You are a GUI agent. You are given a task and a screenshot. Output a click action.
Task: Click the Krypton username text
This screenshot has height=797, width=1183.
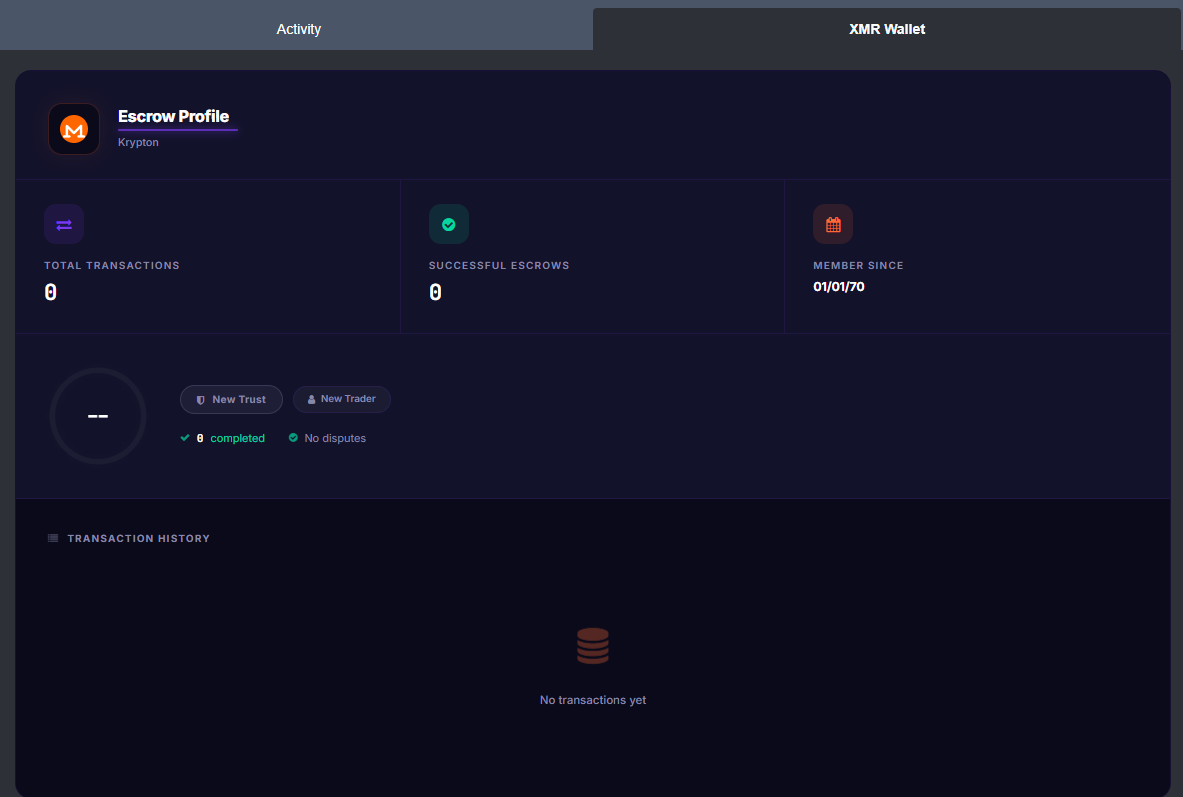(138, 142)
